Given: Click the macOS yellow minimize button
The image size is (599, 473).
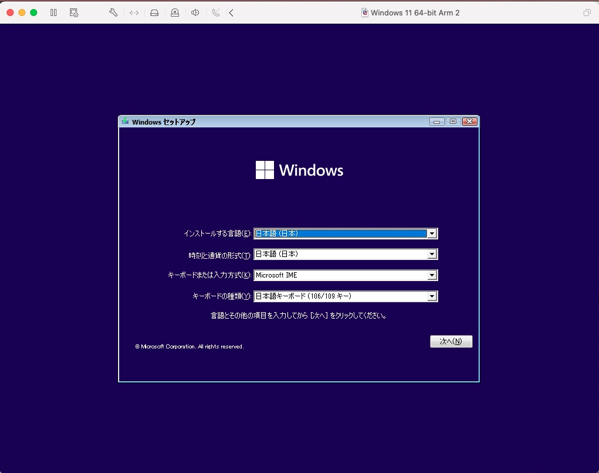Looking at the screenshot, I should coord(22,13).
